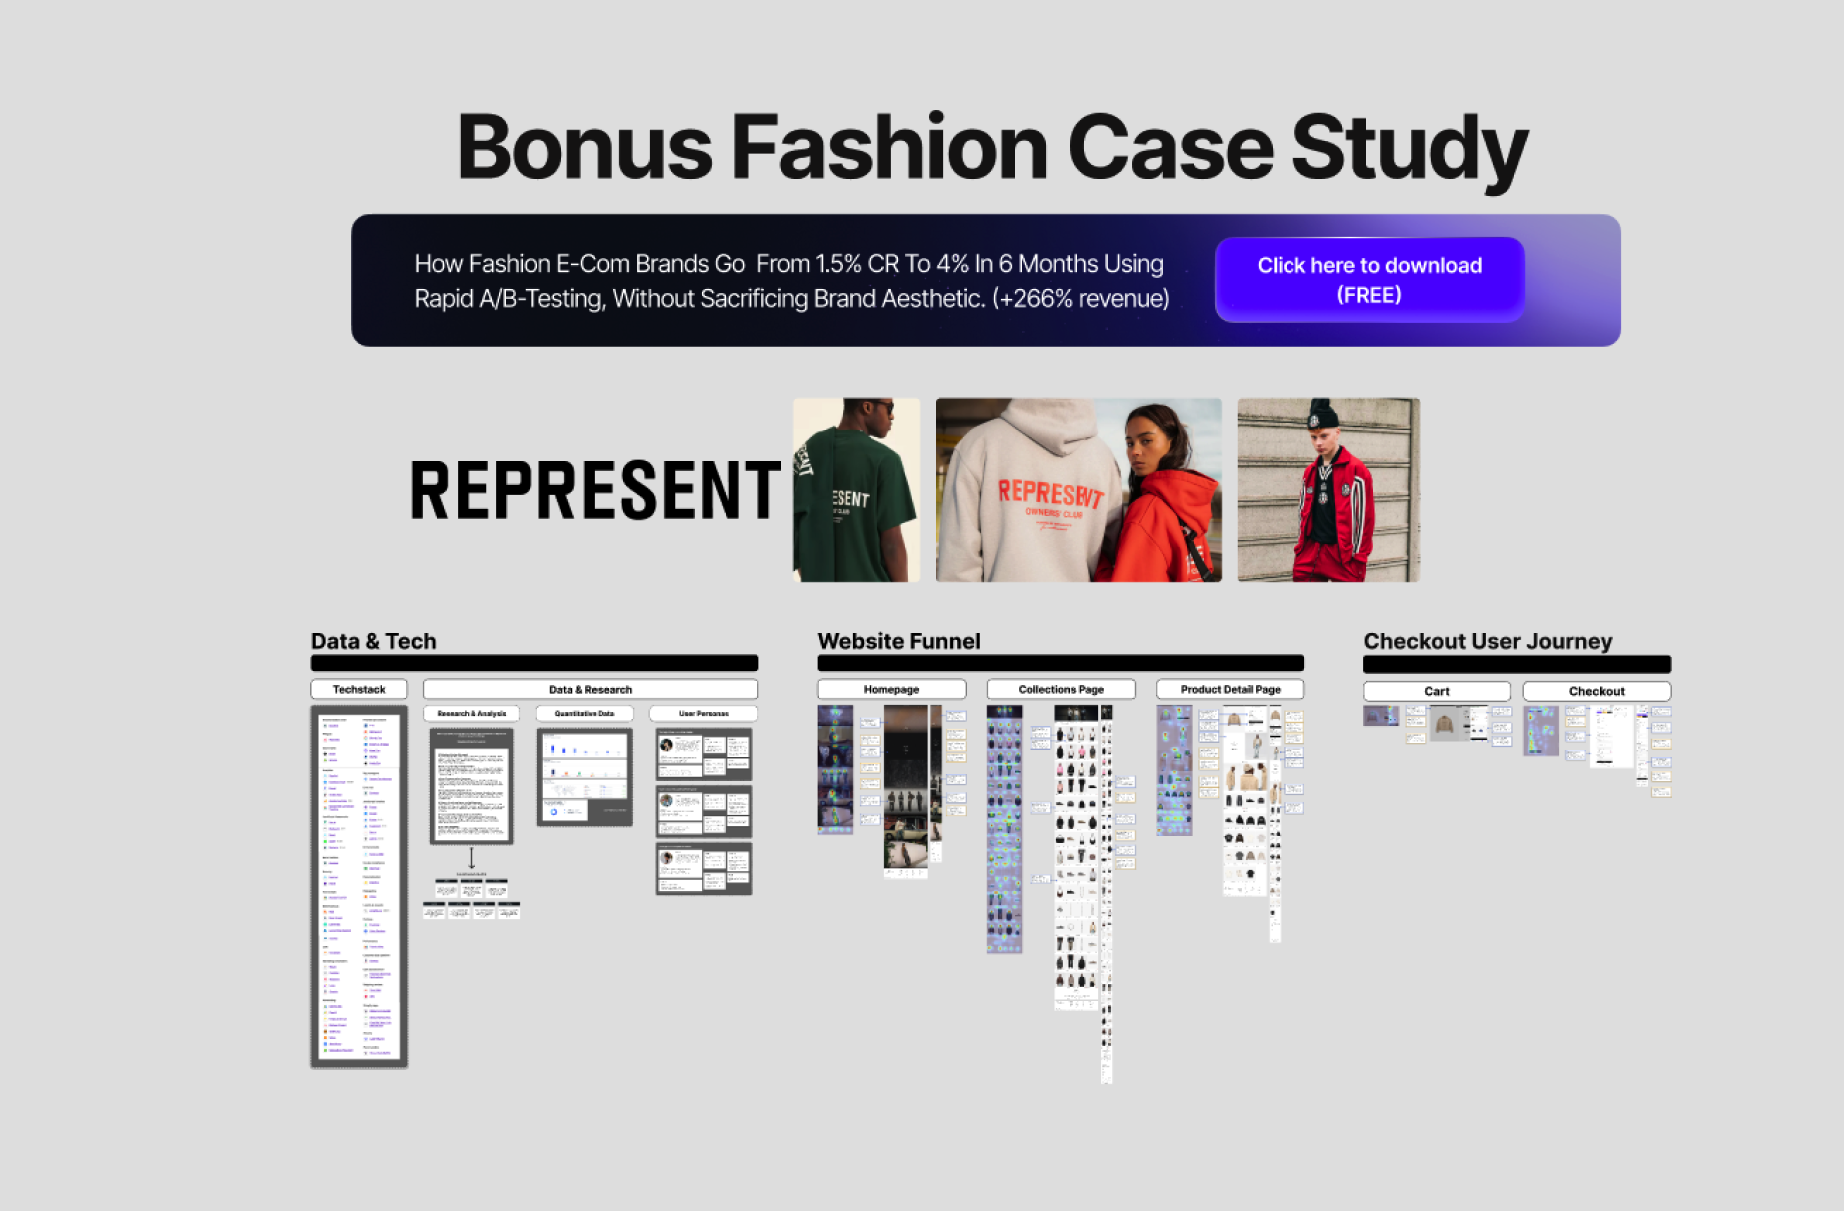Select the red tracksuit model photo
This screenshot has width=1844, height=1212.
click(1328, 490)
